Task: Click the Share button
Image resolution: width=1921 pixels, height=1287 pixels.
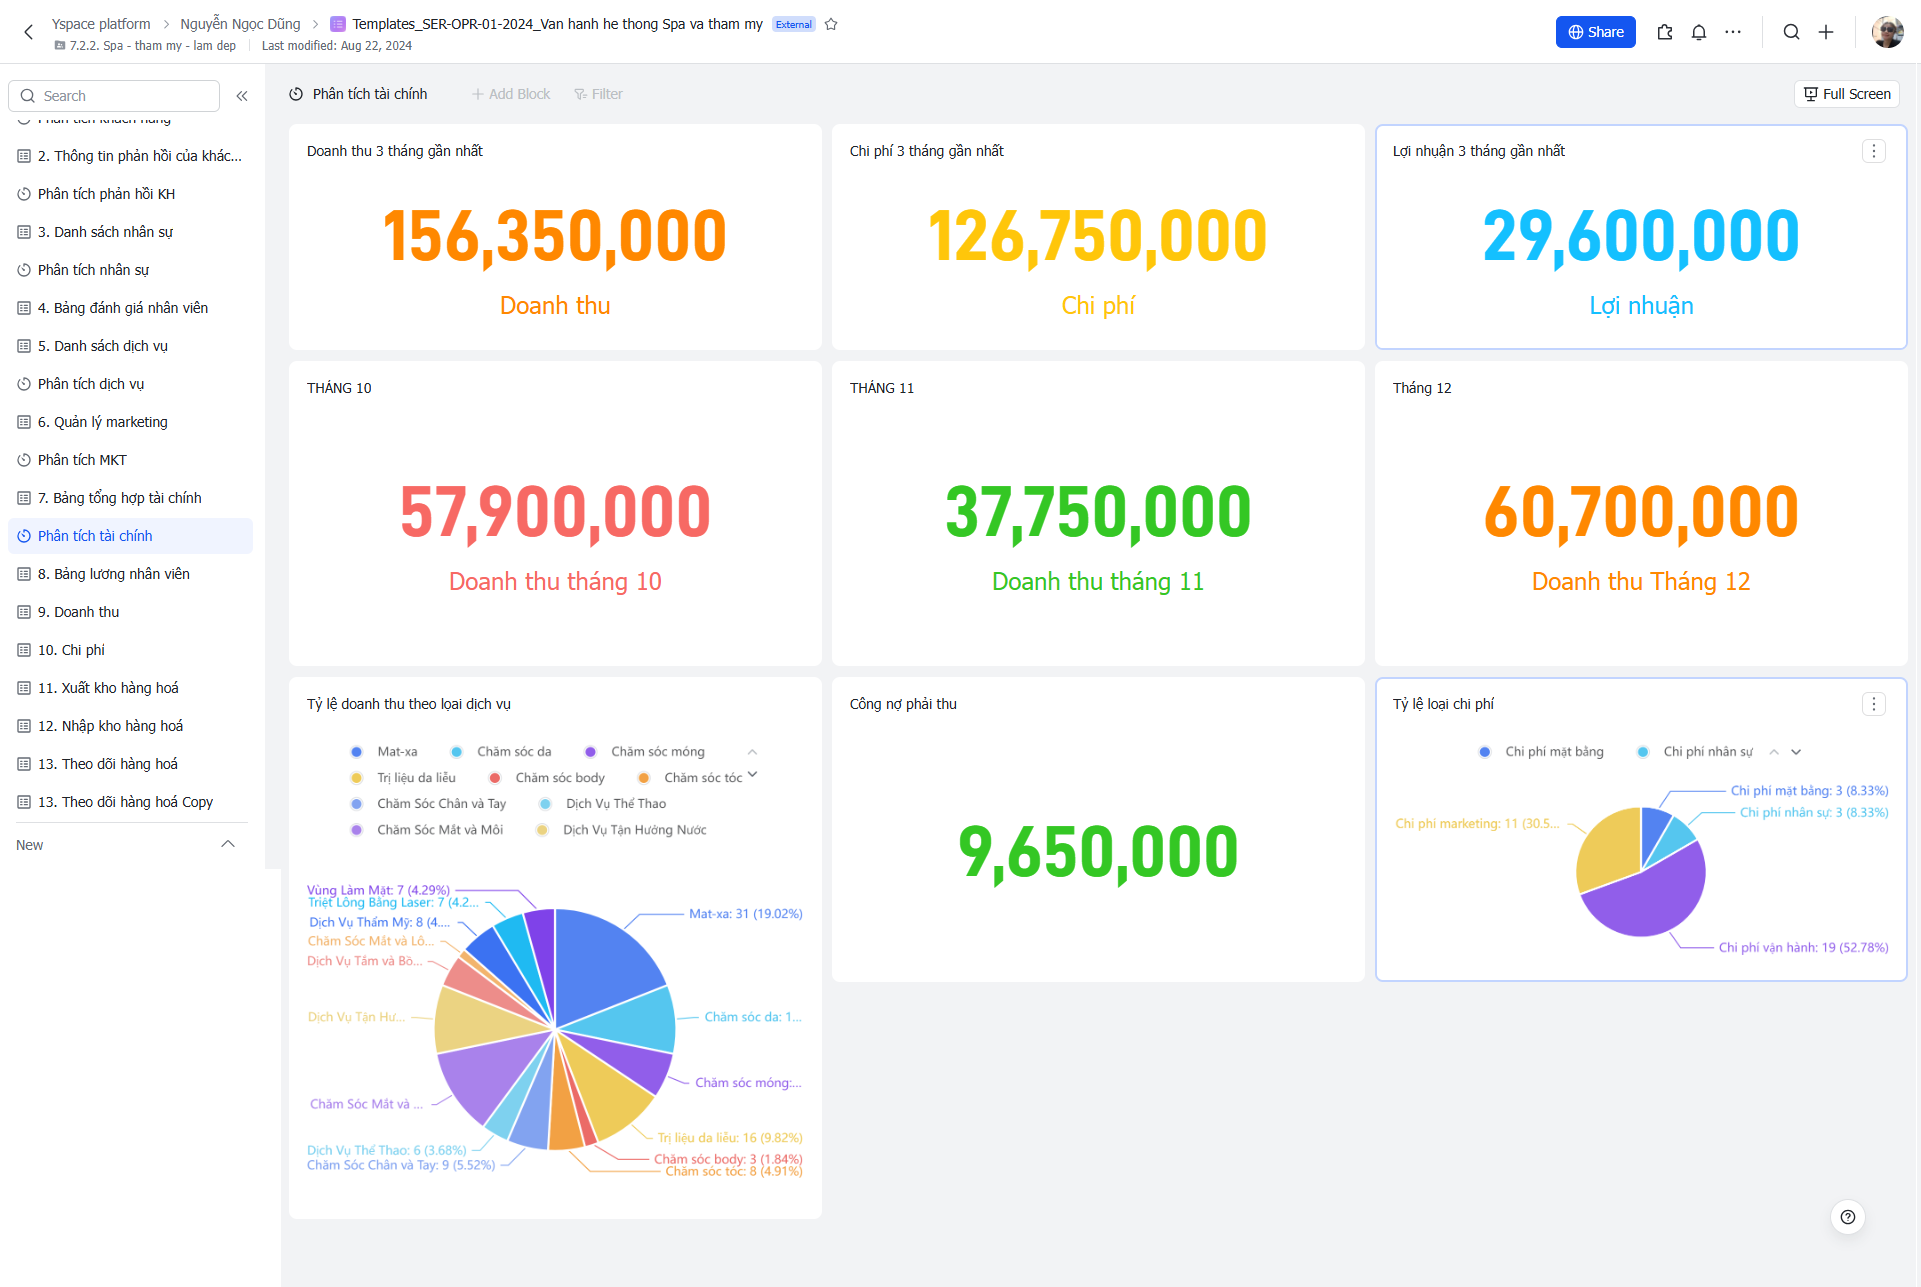Action: tap(1596, 32)
